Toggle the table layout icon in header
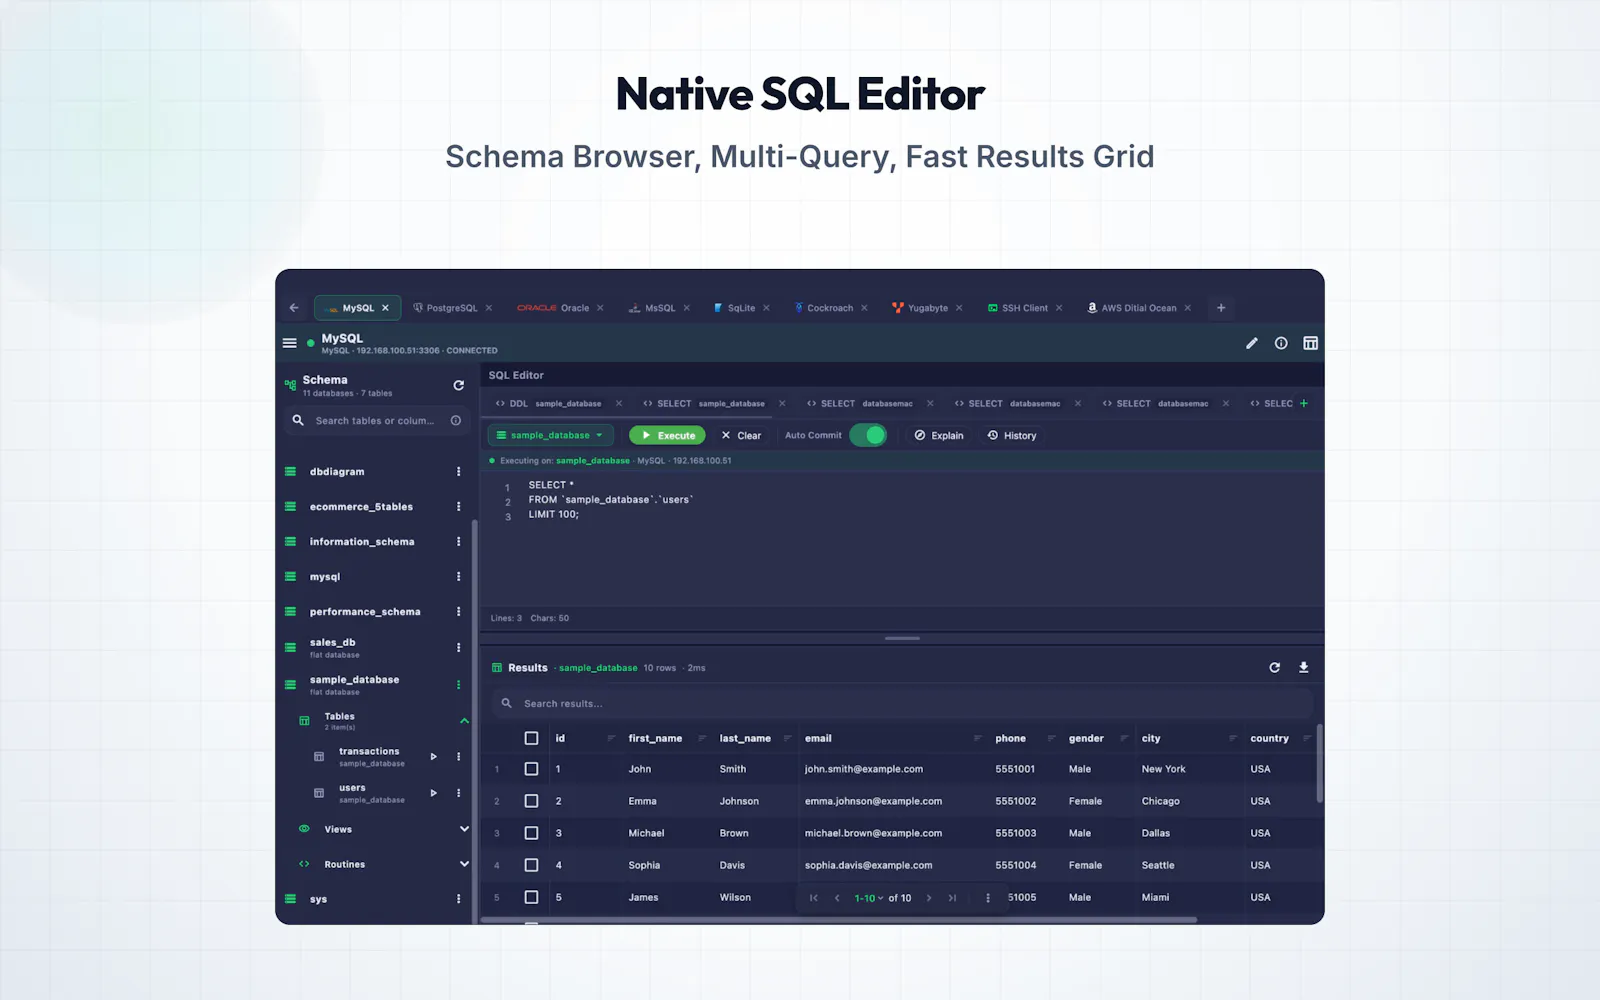 (1310, 343)
